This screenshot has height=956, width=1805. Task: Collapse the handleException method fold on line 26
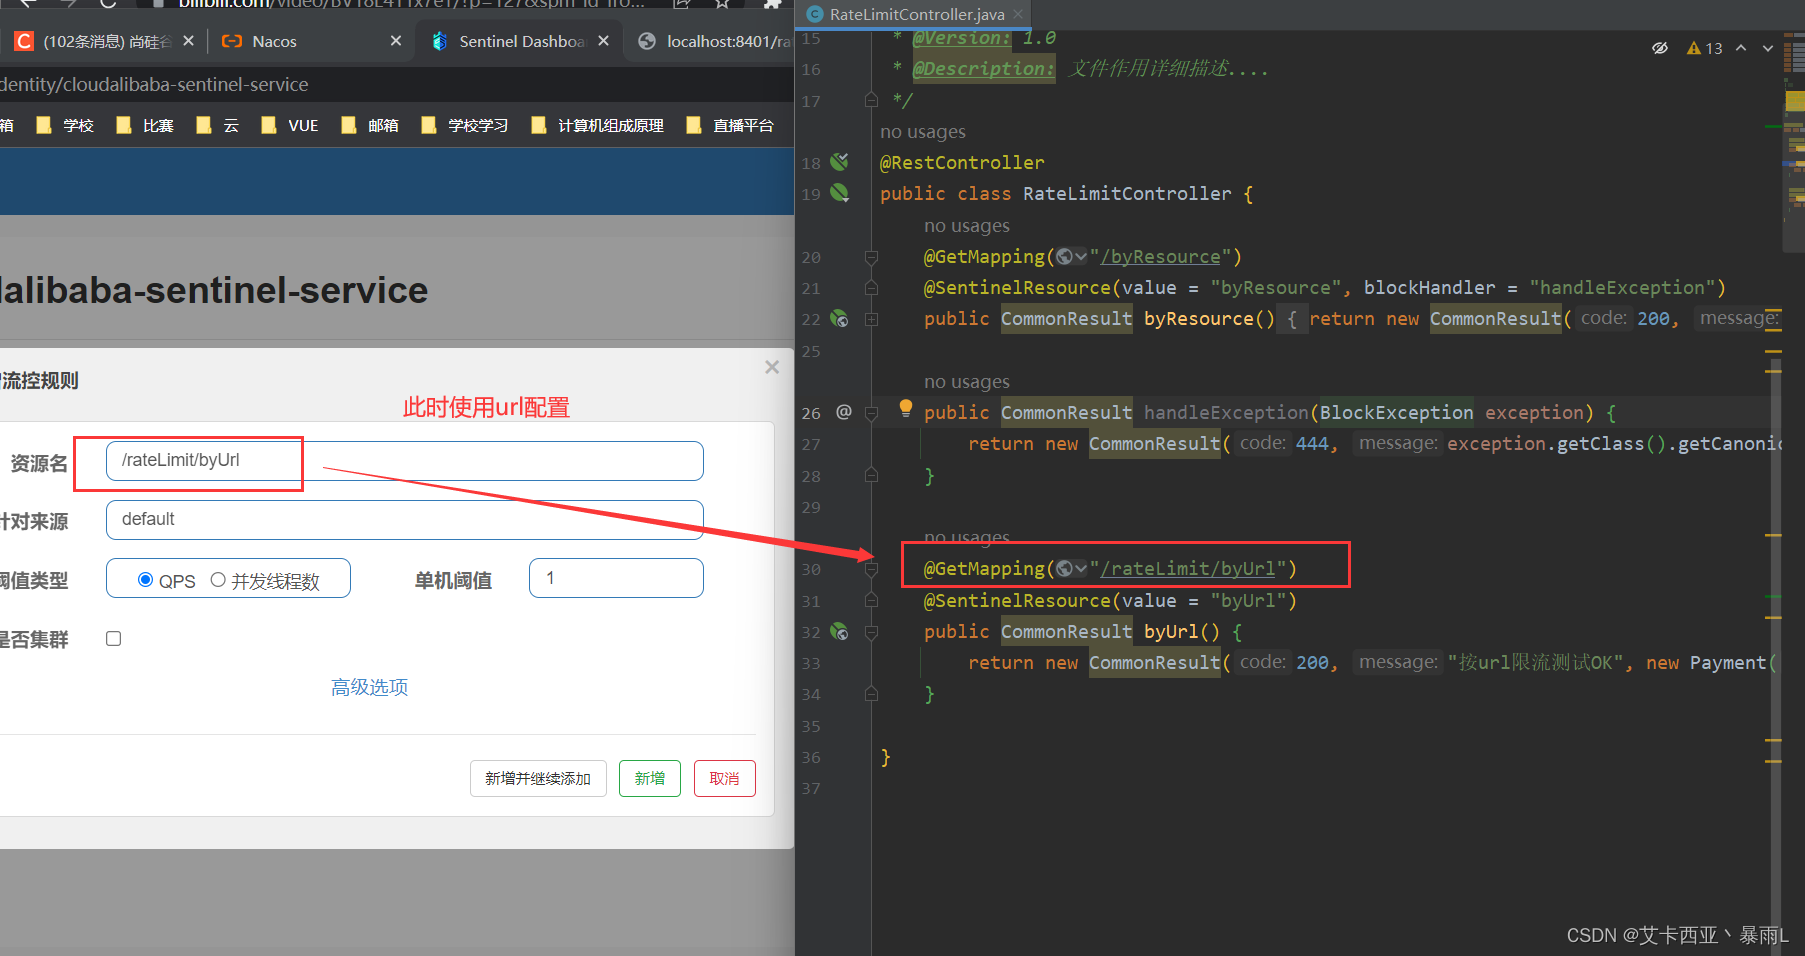(871, 412)
